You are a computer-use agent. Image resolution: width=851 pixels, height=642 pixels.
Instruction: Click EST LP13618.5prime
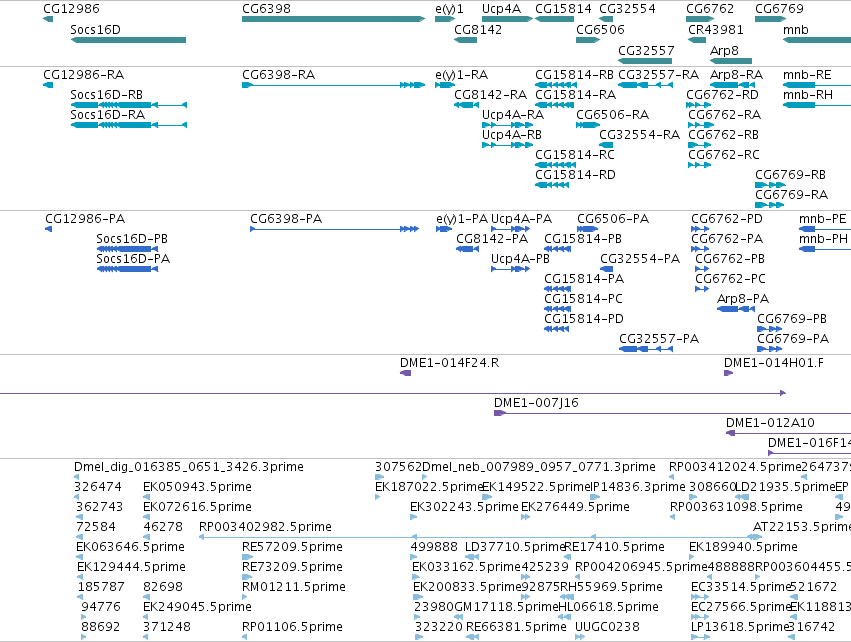739,627
